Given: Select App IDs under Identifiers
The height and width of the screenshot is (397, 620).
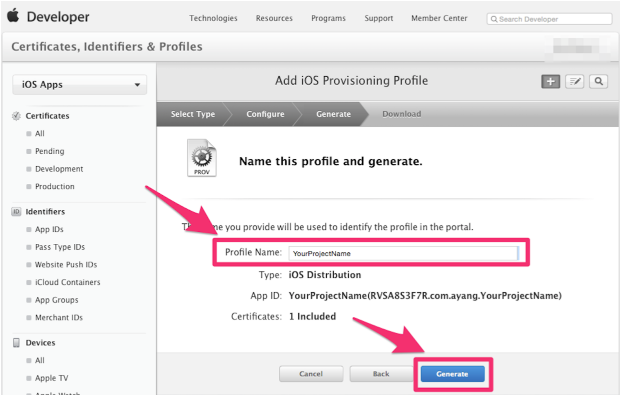Looking at the screenshot, I should [x=49, y=229].
